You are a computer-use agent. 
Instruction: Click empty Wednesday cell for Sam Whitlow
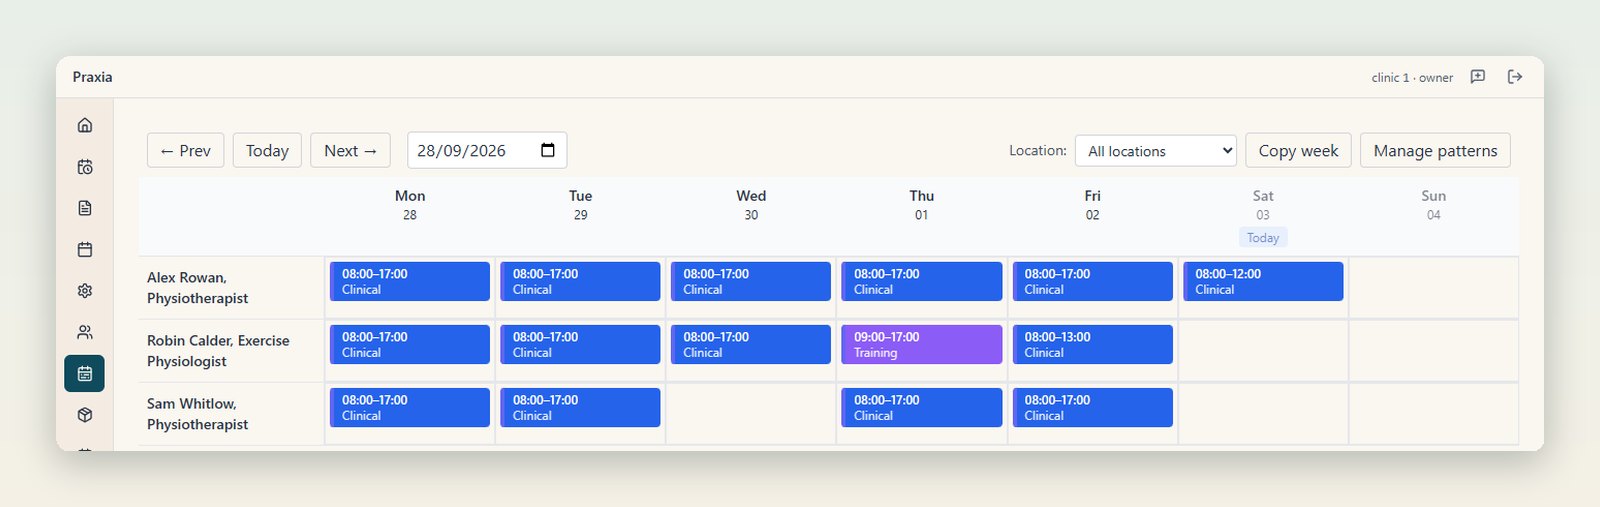[751, 414]
